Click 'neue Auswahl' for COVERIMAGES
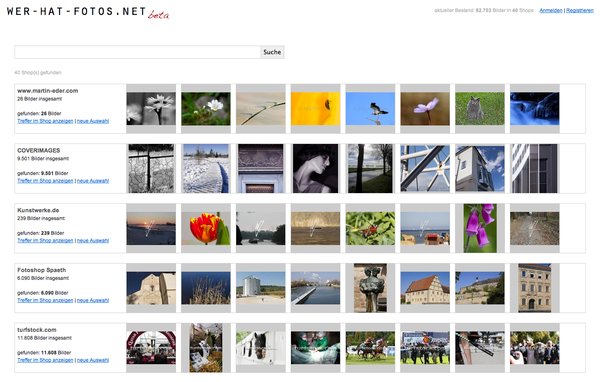The image size is (600, 382). point(93,181)
